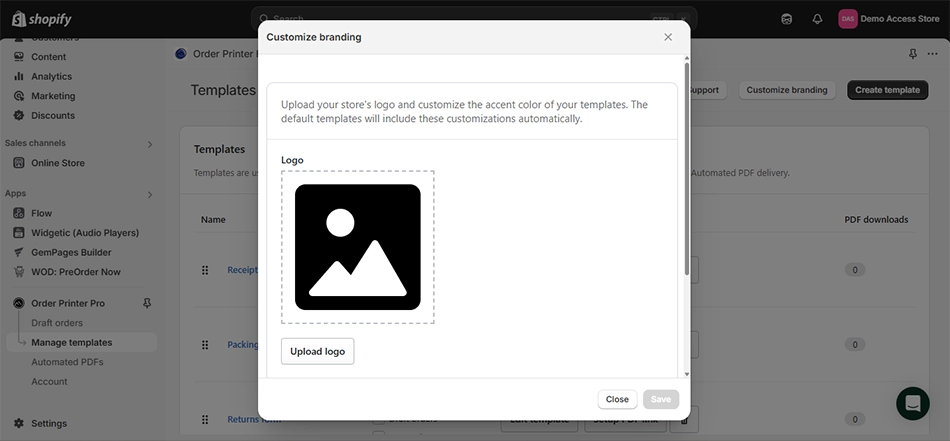Close the Customize branding dialog with X
The width and height of the screenshot is (950, 441).
[668, 37]
